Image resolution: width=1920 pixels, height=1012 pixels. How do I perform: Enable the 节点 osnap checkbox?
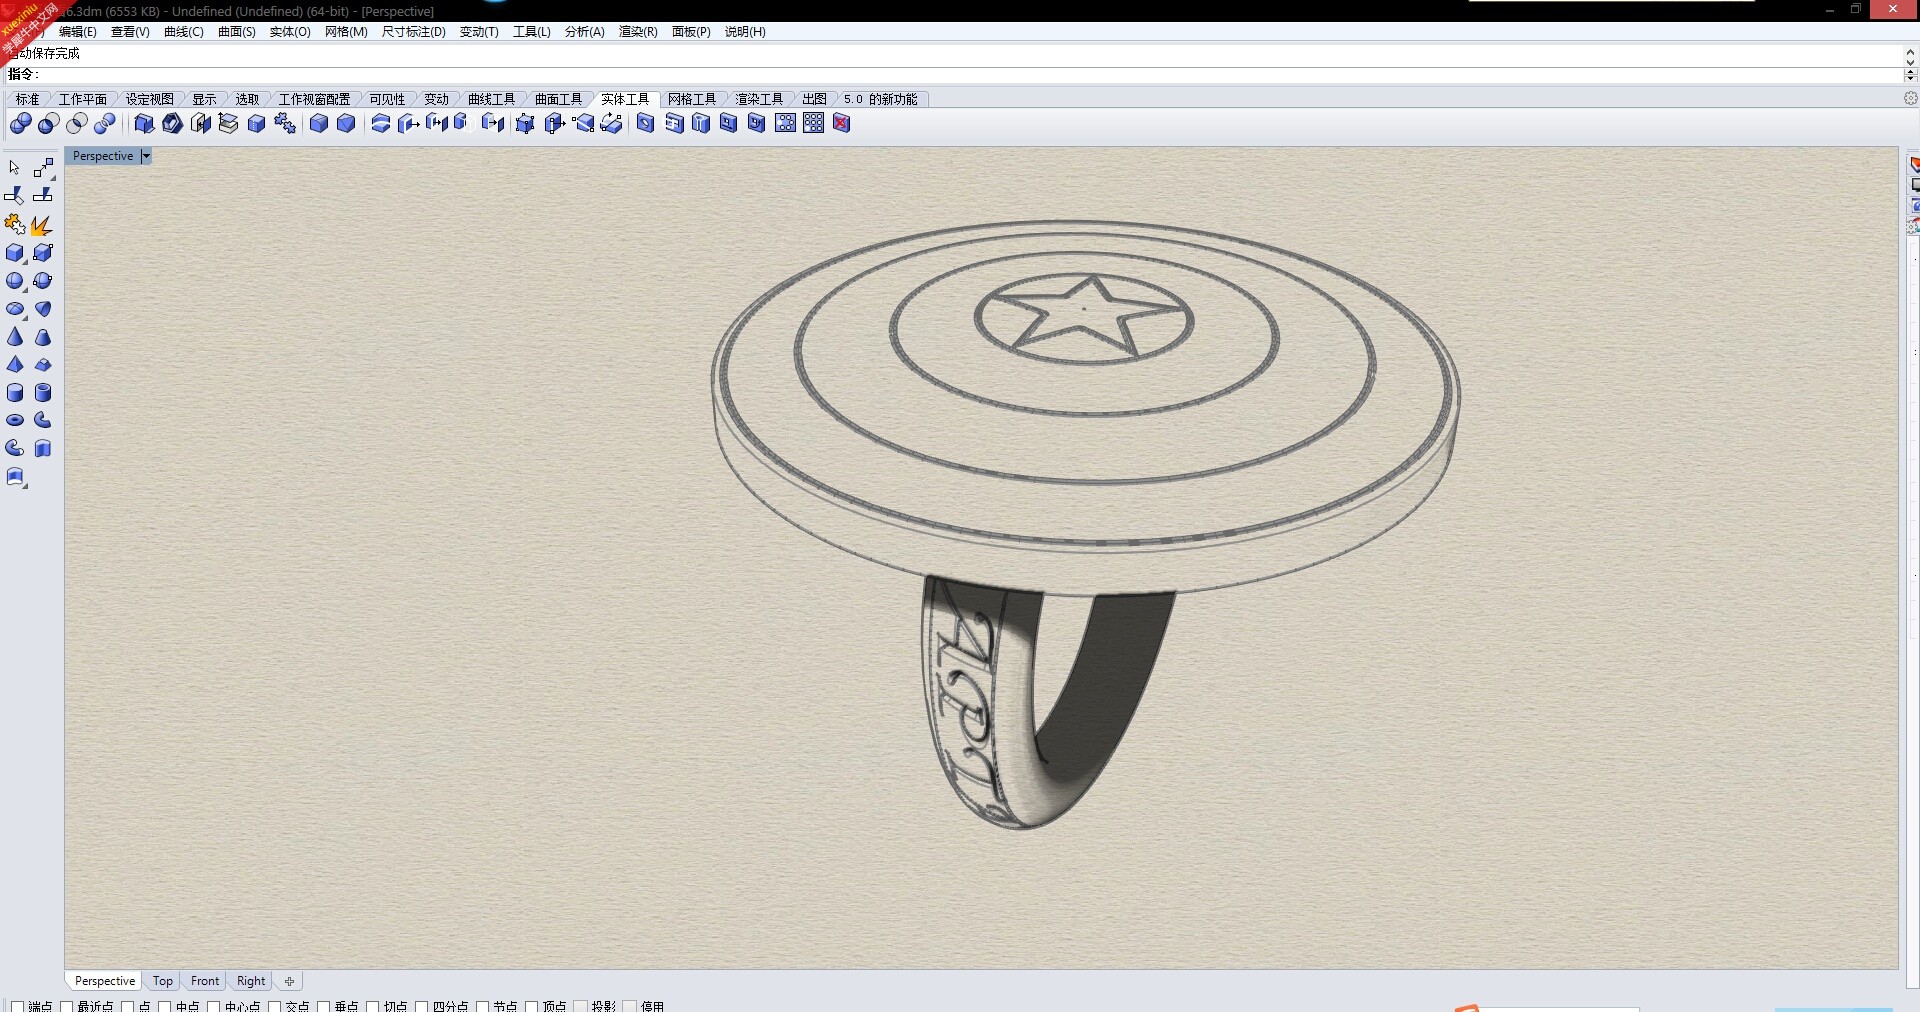[482, 1006]
